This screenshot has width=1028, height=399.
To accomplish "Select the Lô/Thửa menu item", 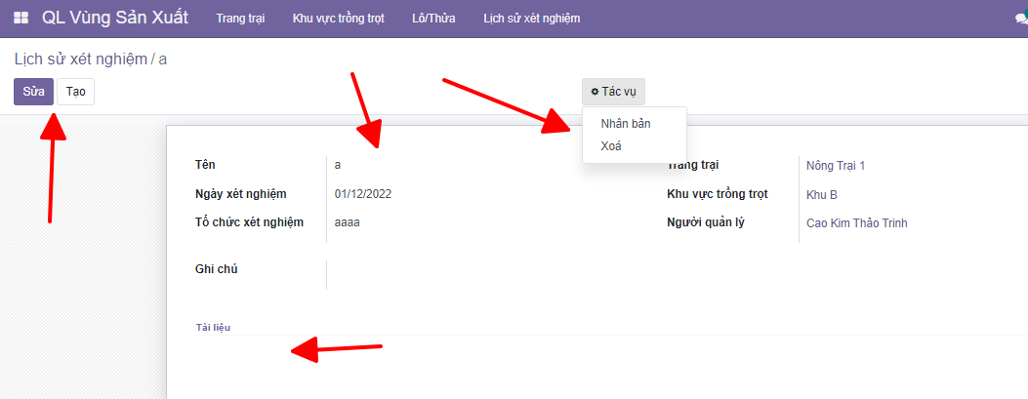I will tap(434, 18).
